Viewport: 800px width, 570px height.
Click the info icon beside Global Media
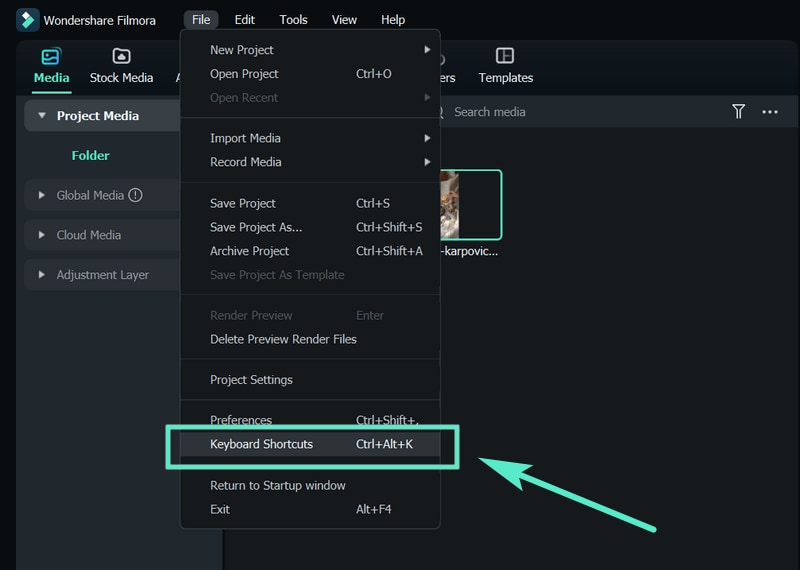(135, 195)
